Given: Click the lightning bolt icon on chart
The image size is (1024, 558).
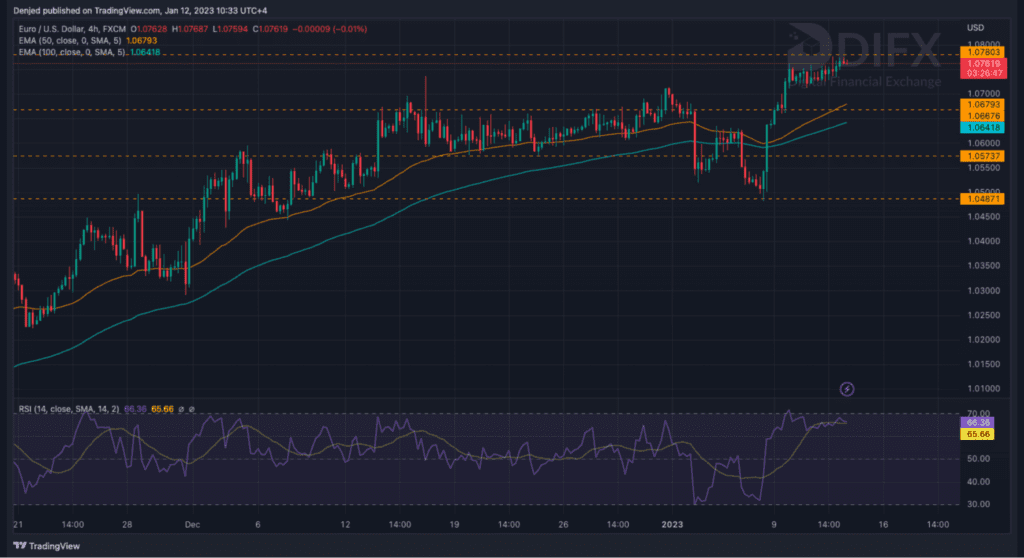Looking at the screenshot, I should tap(847, 388).
